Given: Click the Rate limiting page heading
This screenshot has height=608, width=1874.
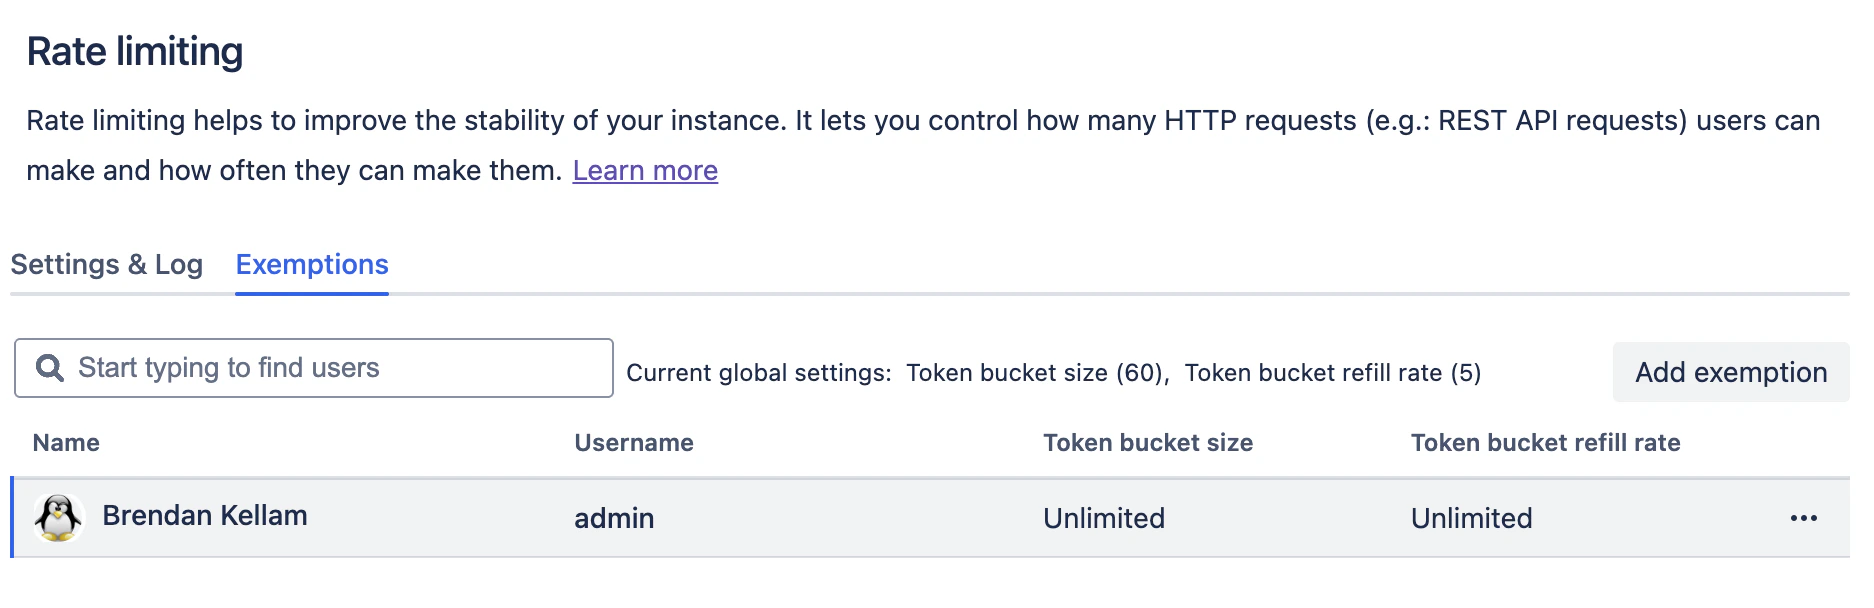Looking at the screenshot, I should click(x=138, y=52).
